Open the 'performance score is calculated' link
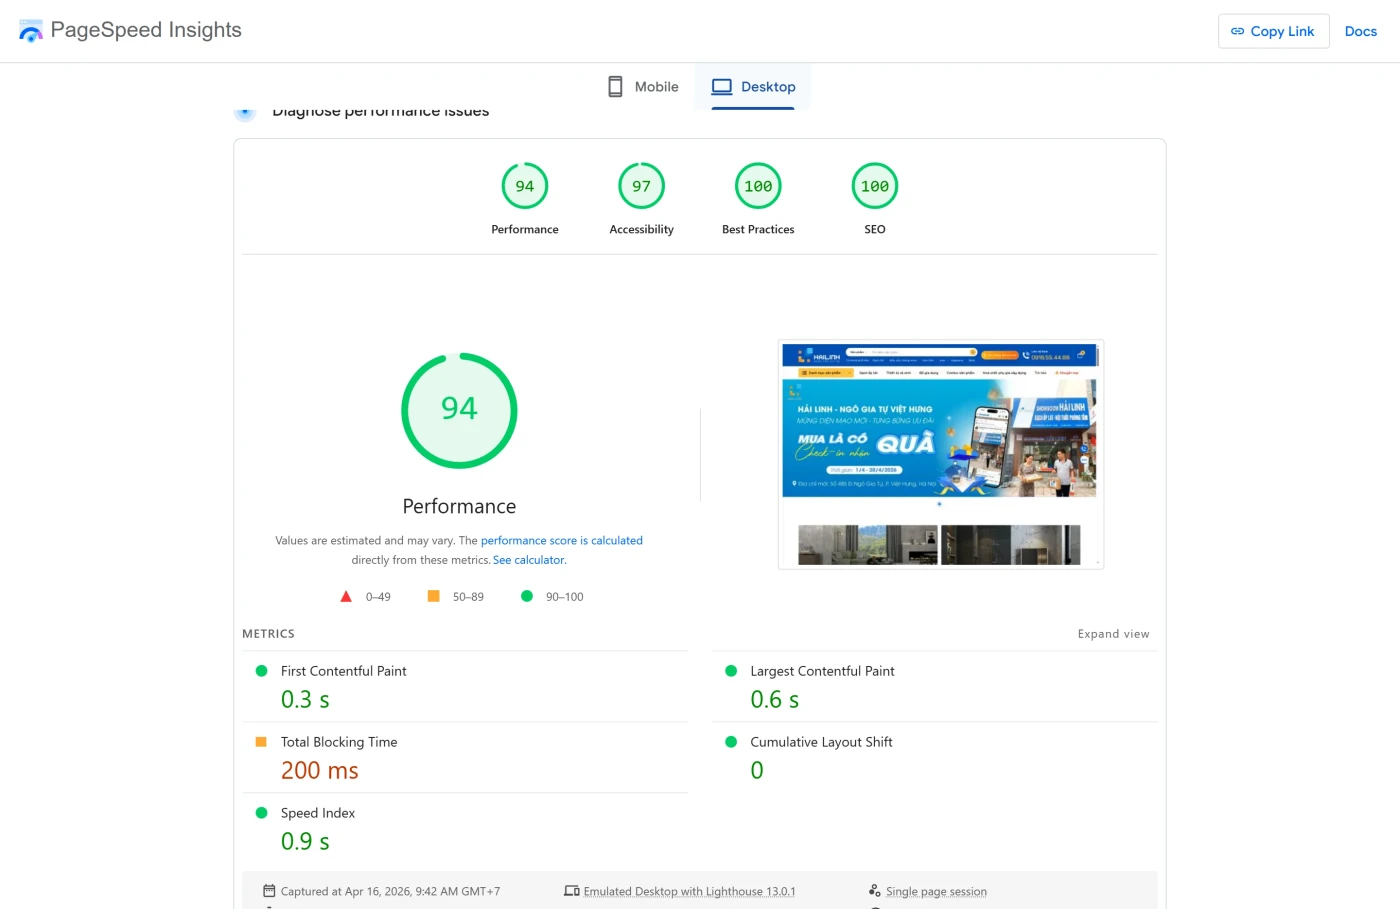 point(561,541)
